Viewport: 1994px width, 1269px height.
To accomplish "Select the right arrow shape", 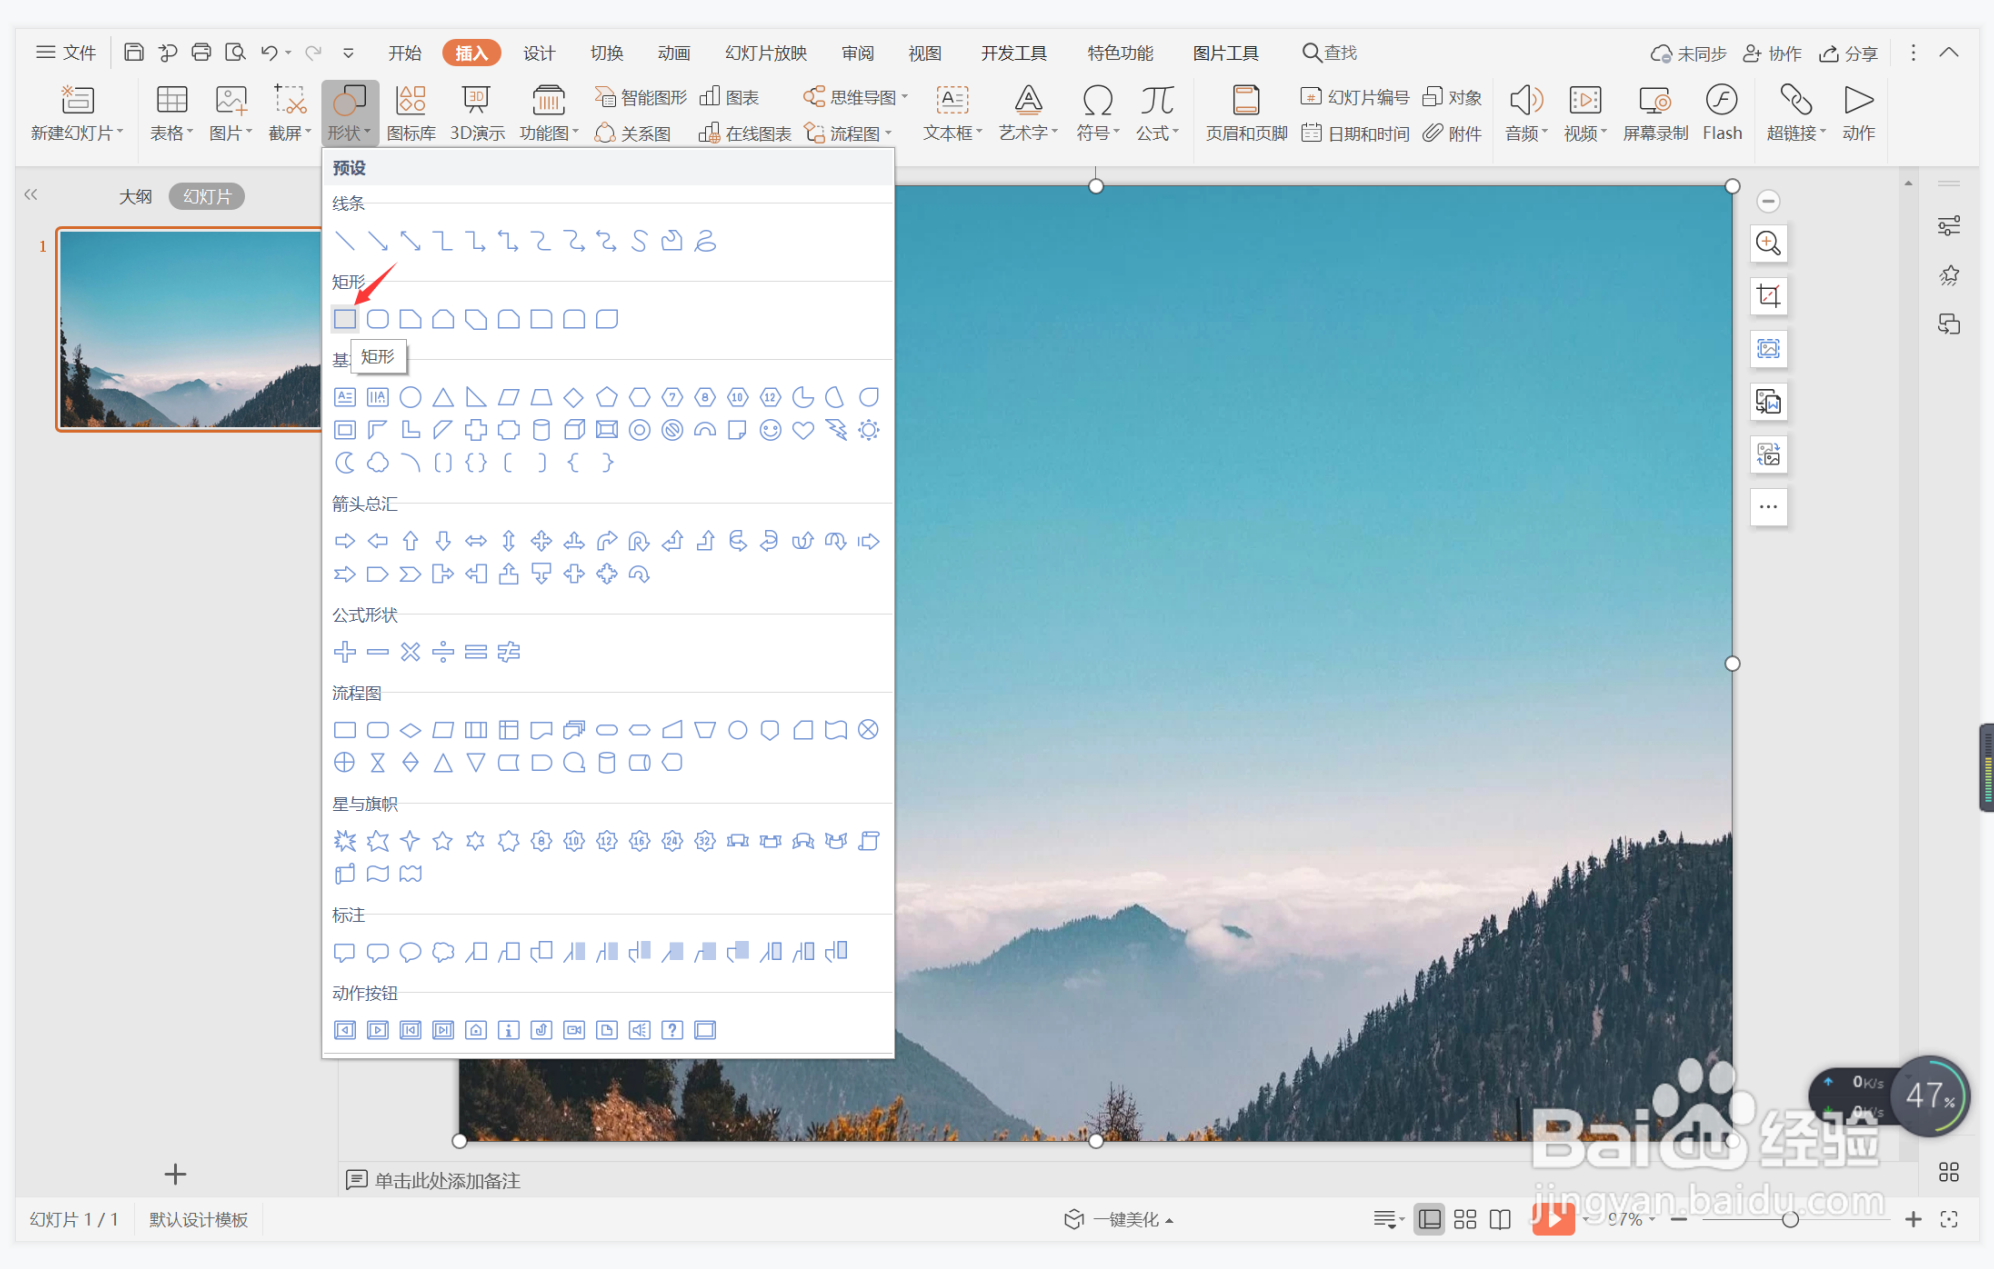I will pos(345,541).
